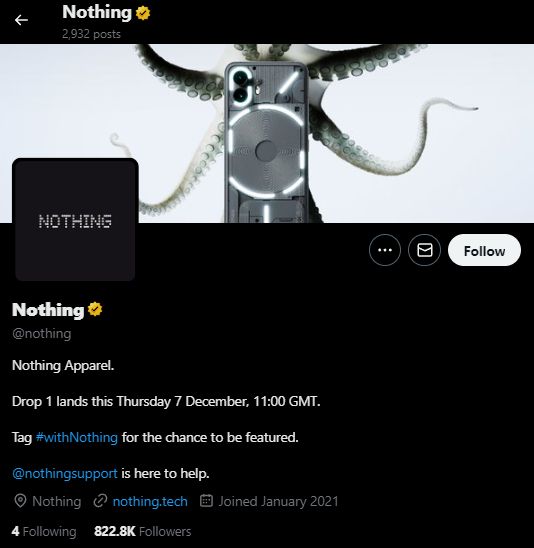Open the NOTHING profile picture
This screenshot has width=534, height=548.
click(x=75, y=220)
